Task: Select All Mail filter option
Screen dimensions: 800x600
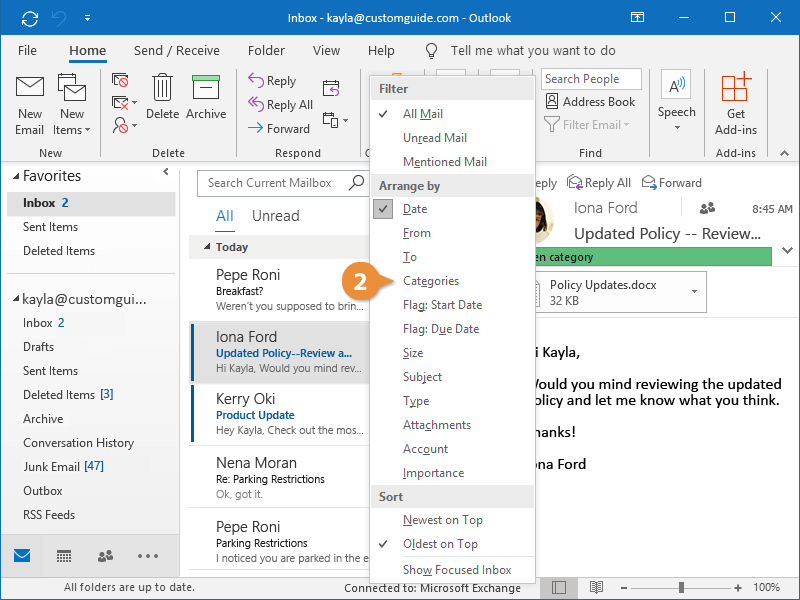Action: pos(452,114)
